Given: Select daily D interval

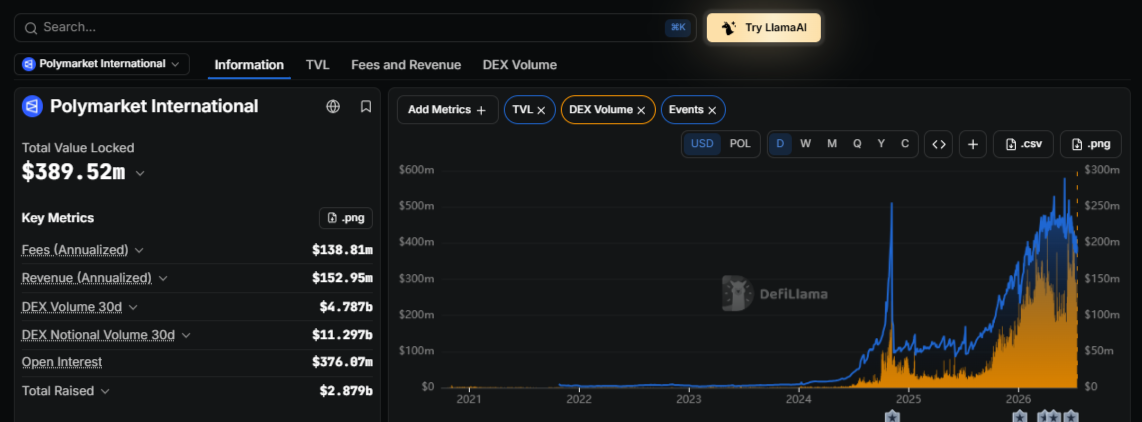Looking at the screenshot, I should tap(780, 144).
